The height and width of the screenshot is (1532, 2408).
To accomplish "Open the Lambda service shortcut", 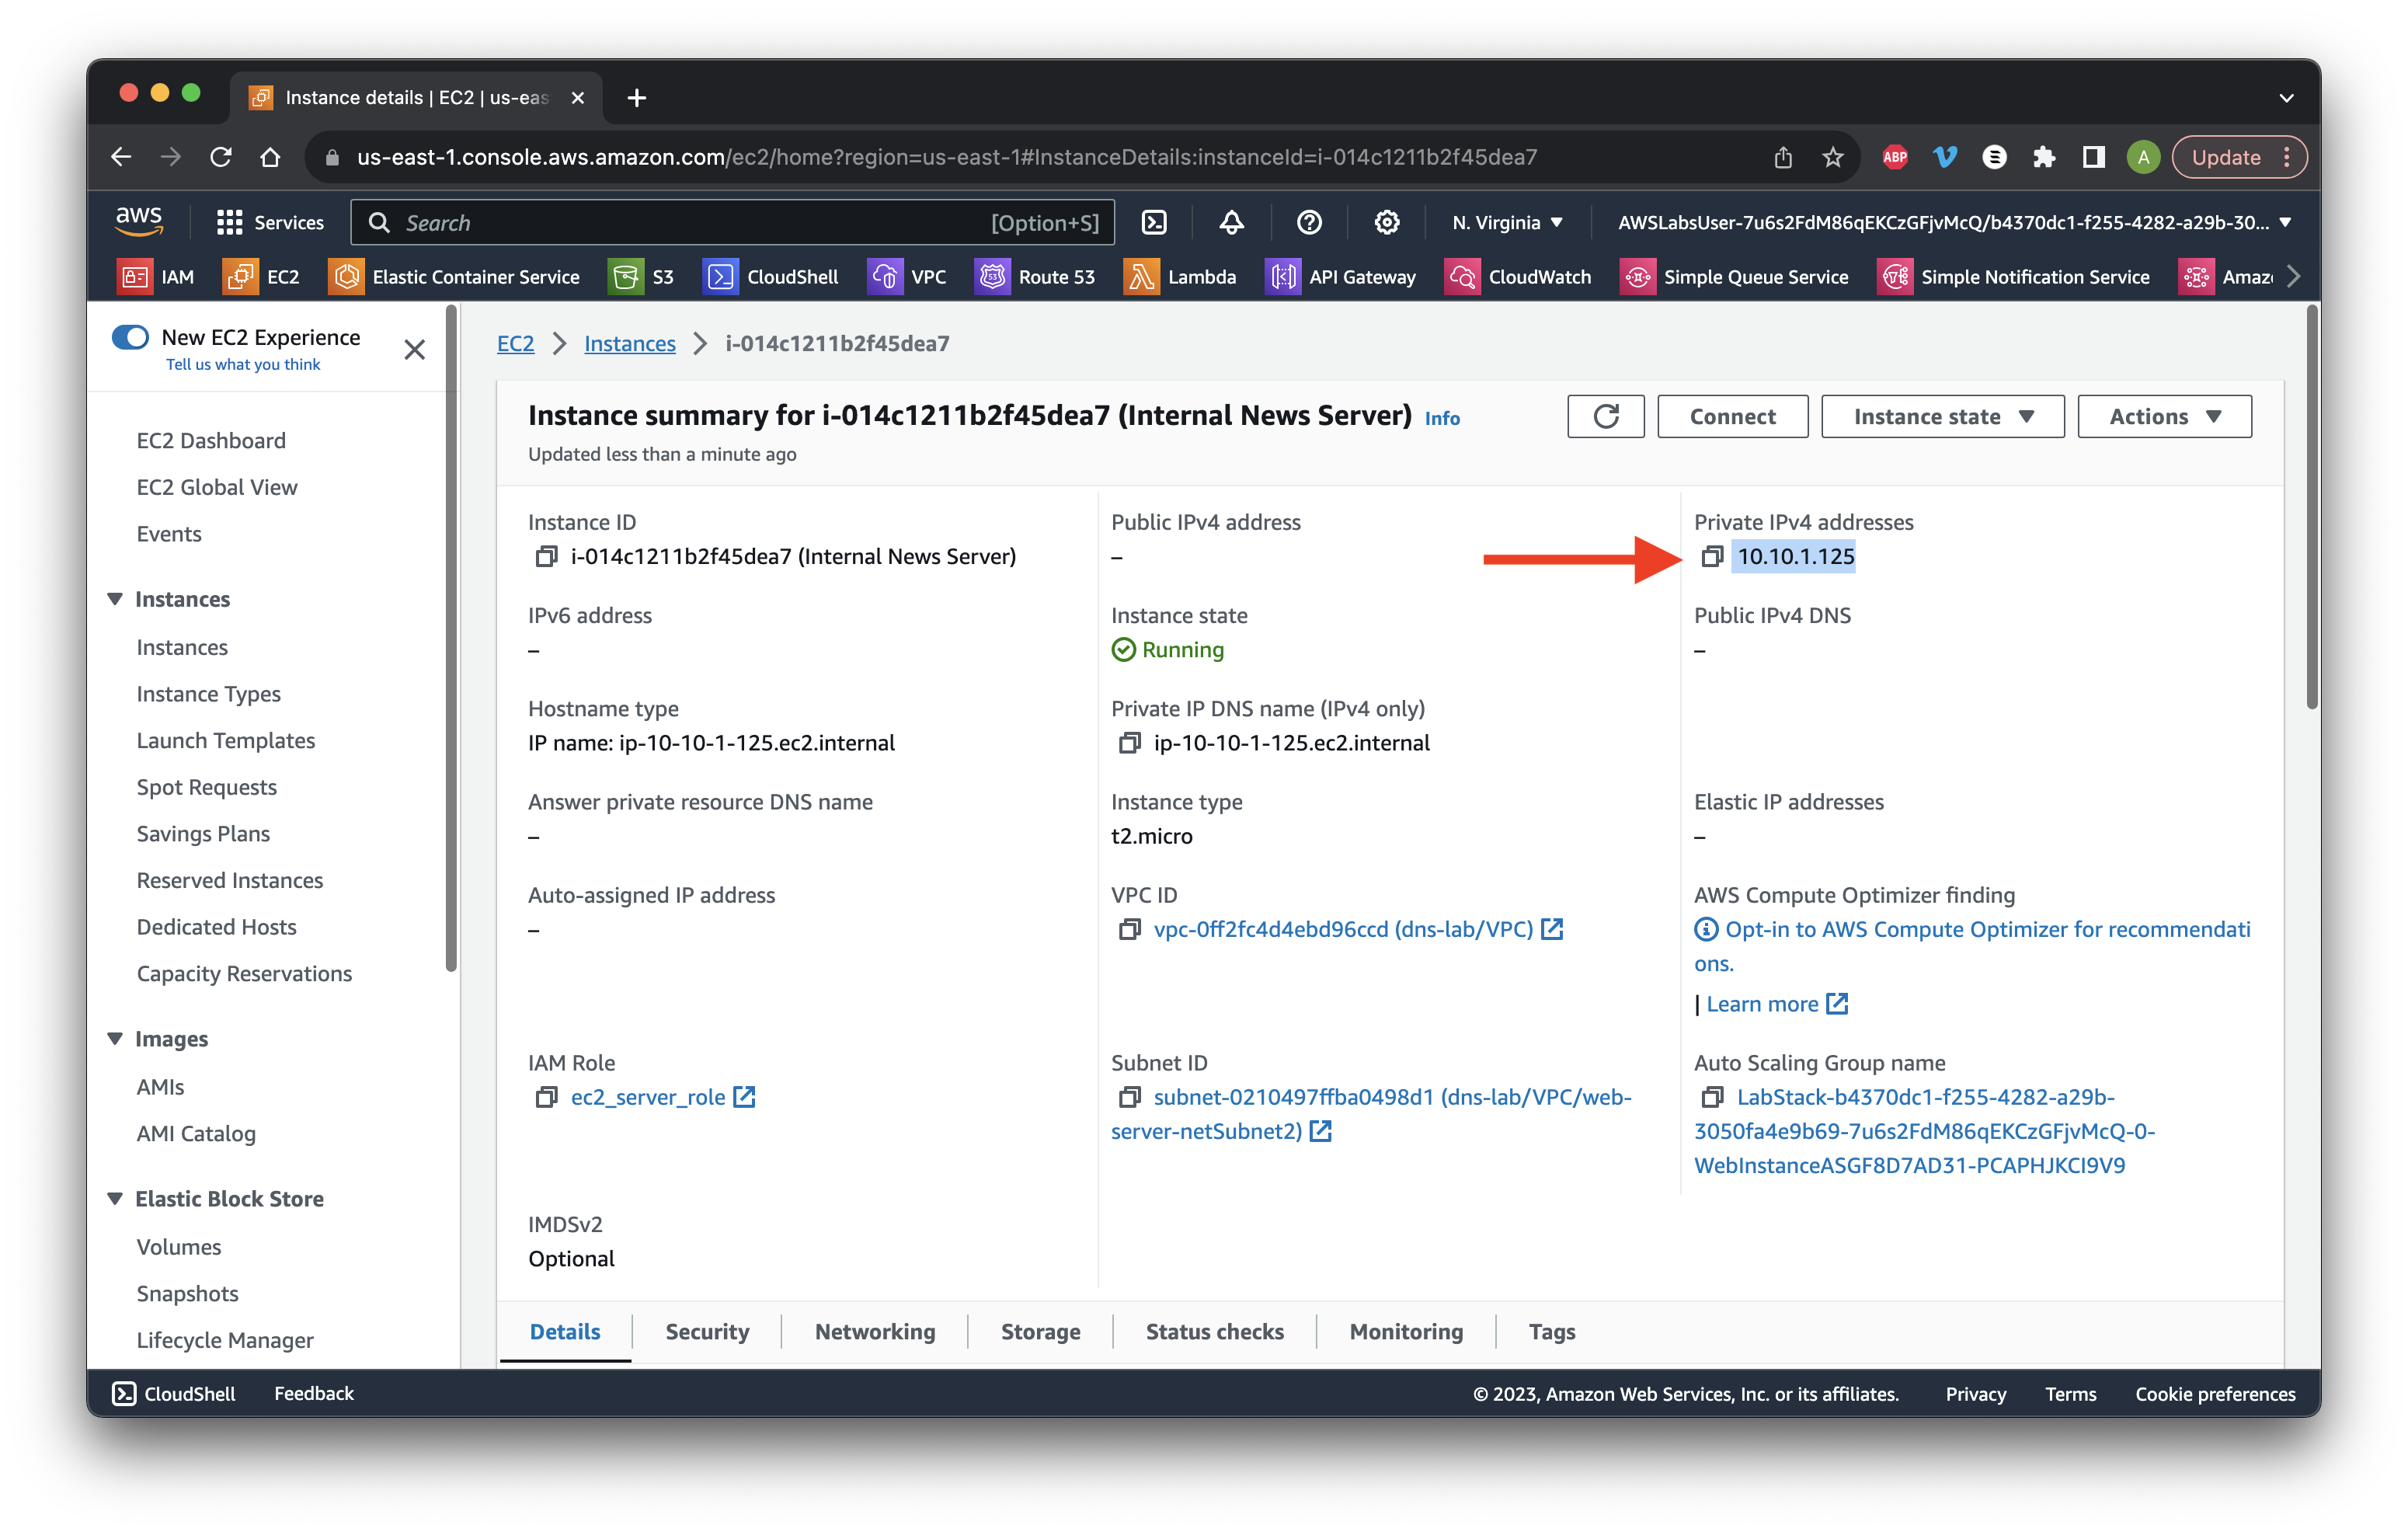I will tap(1180, 277).
